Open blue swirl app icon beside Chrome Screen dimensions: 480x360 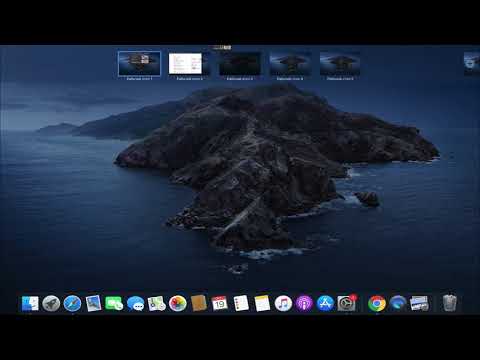[x=398, y=303]
